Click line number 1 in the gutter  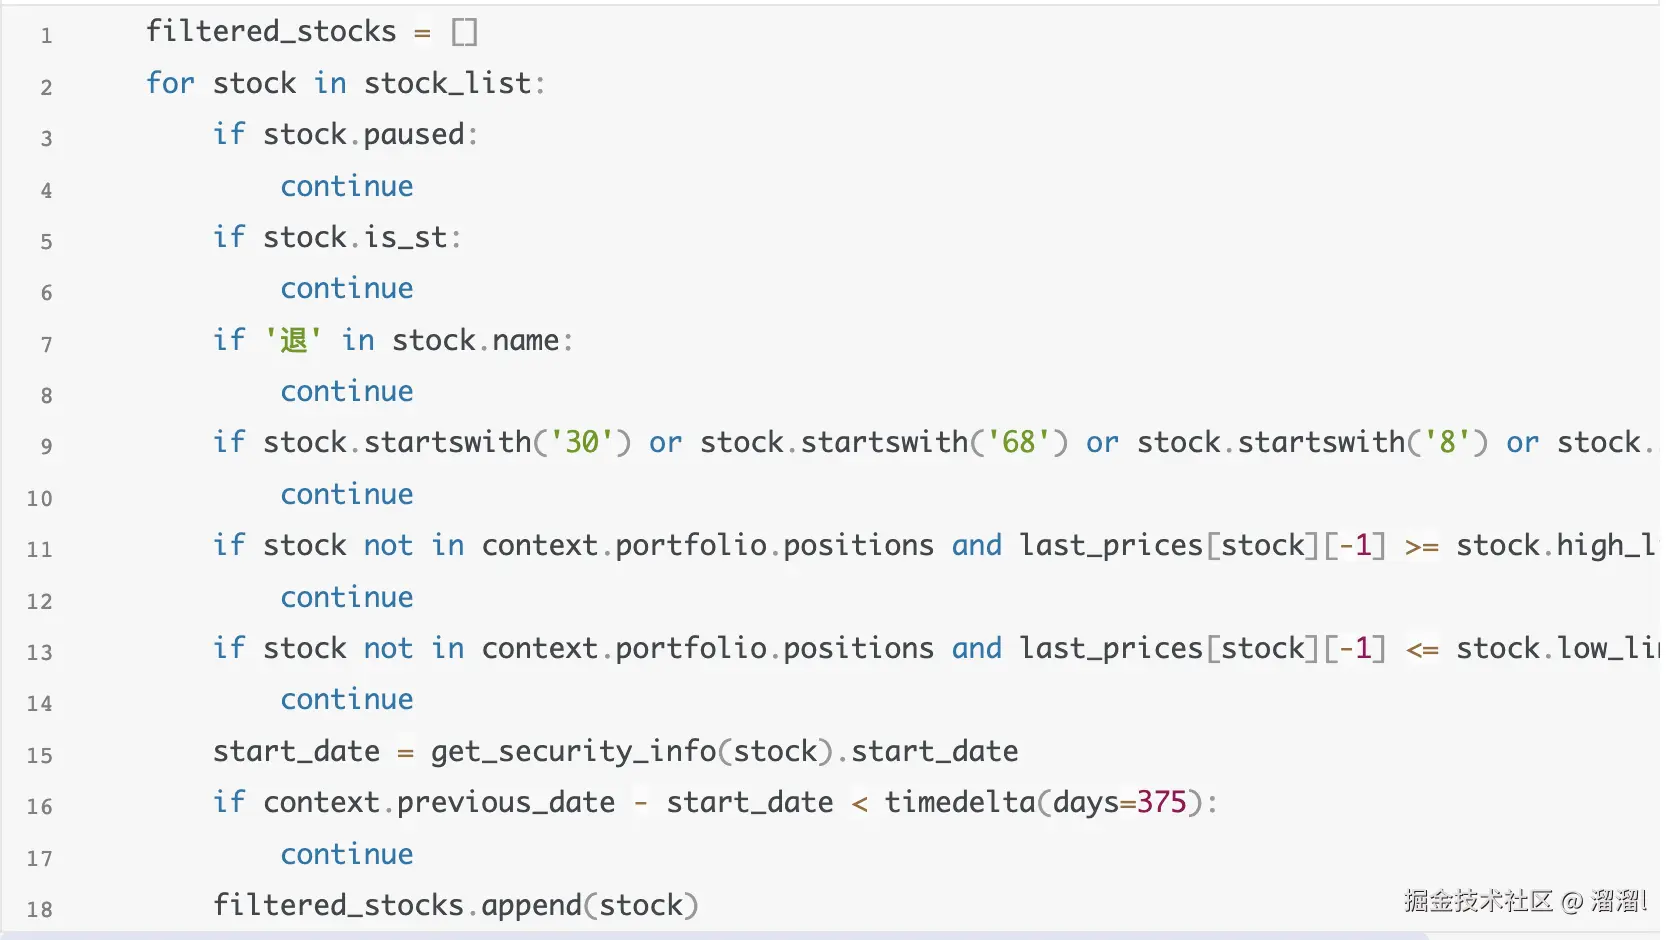click(46, 36)
